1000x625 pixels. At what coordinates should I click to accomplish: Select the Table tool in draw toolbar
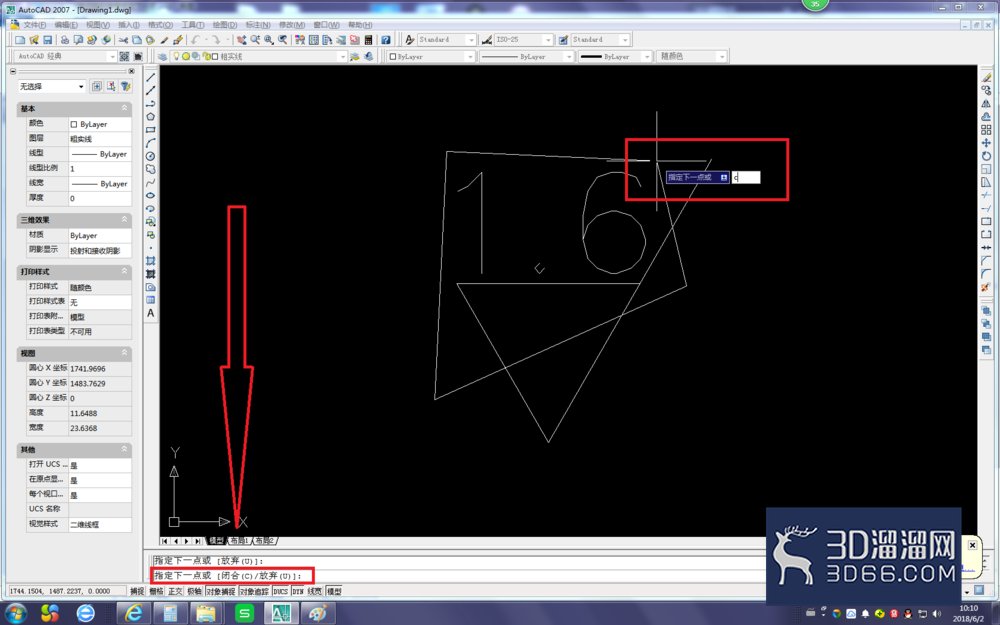pyautogui.click(x=151, y=300)
